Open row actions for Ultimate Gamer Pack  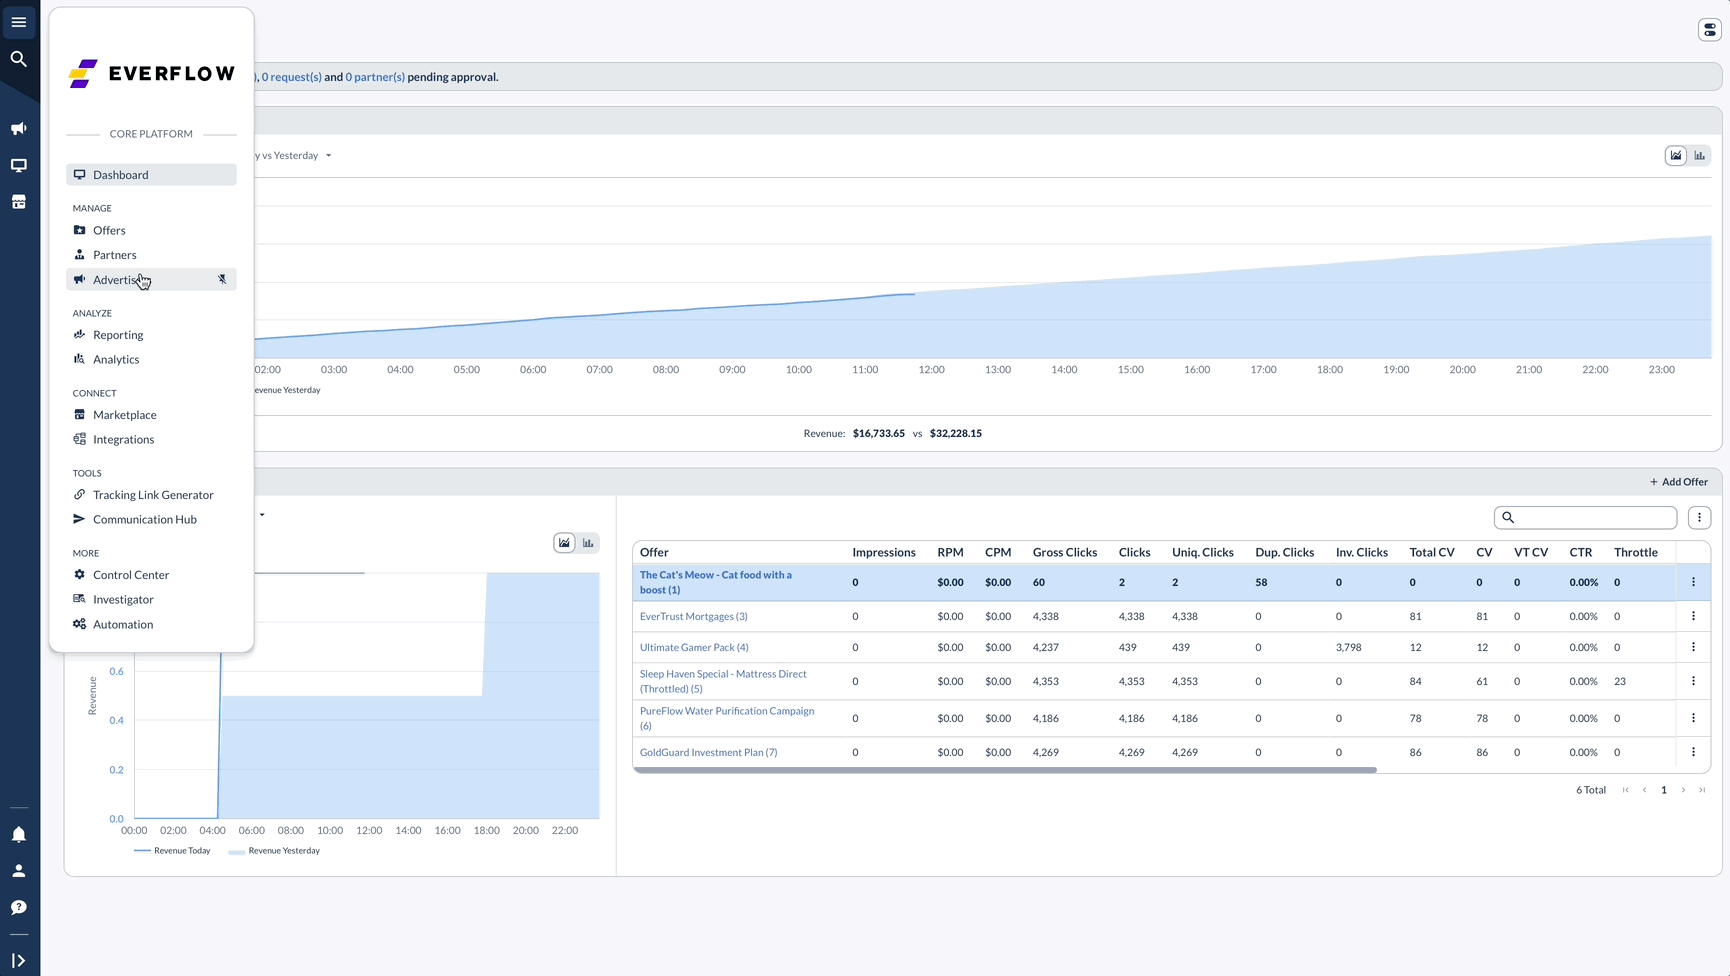point(1693,647)
